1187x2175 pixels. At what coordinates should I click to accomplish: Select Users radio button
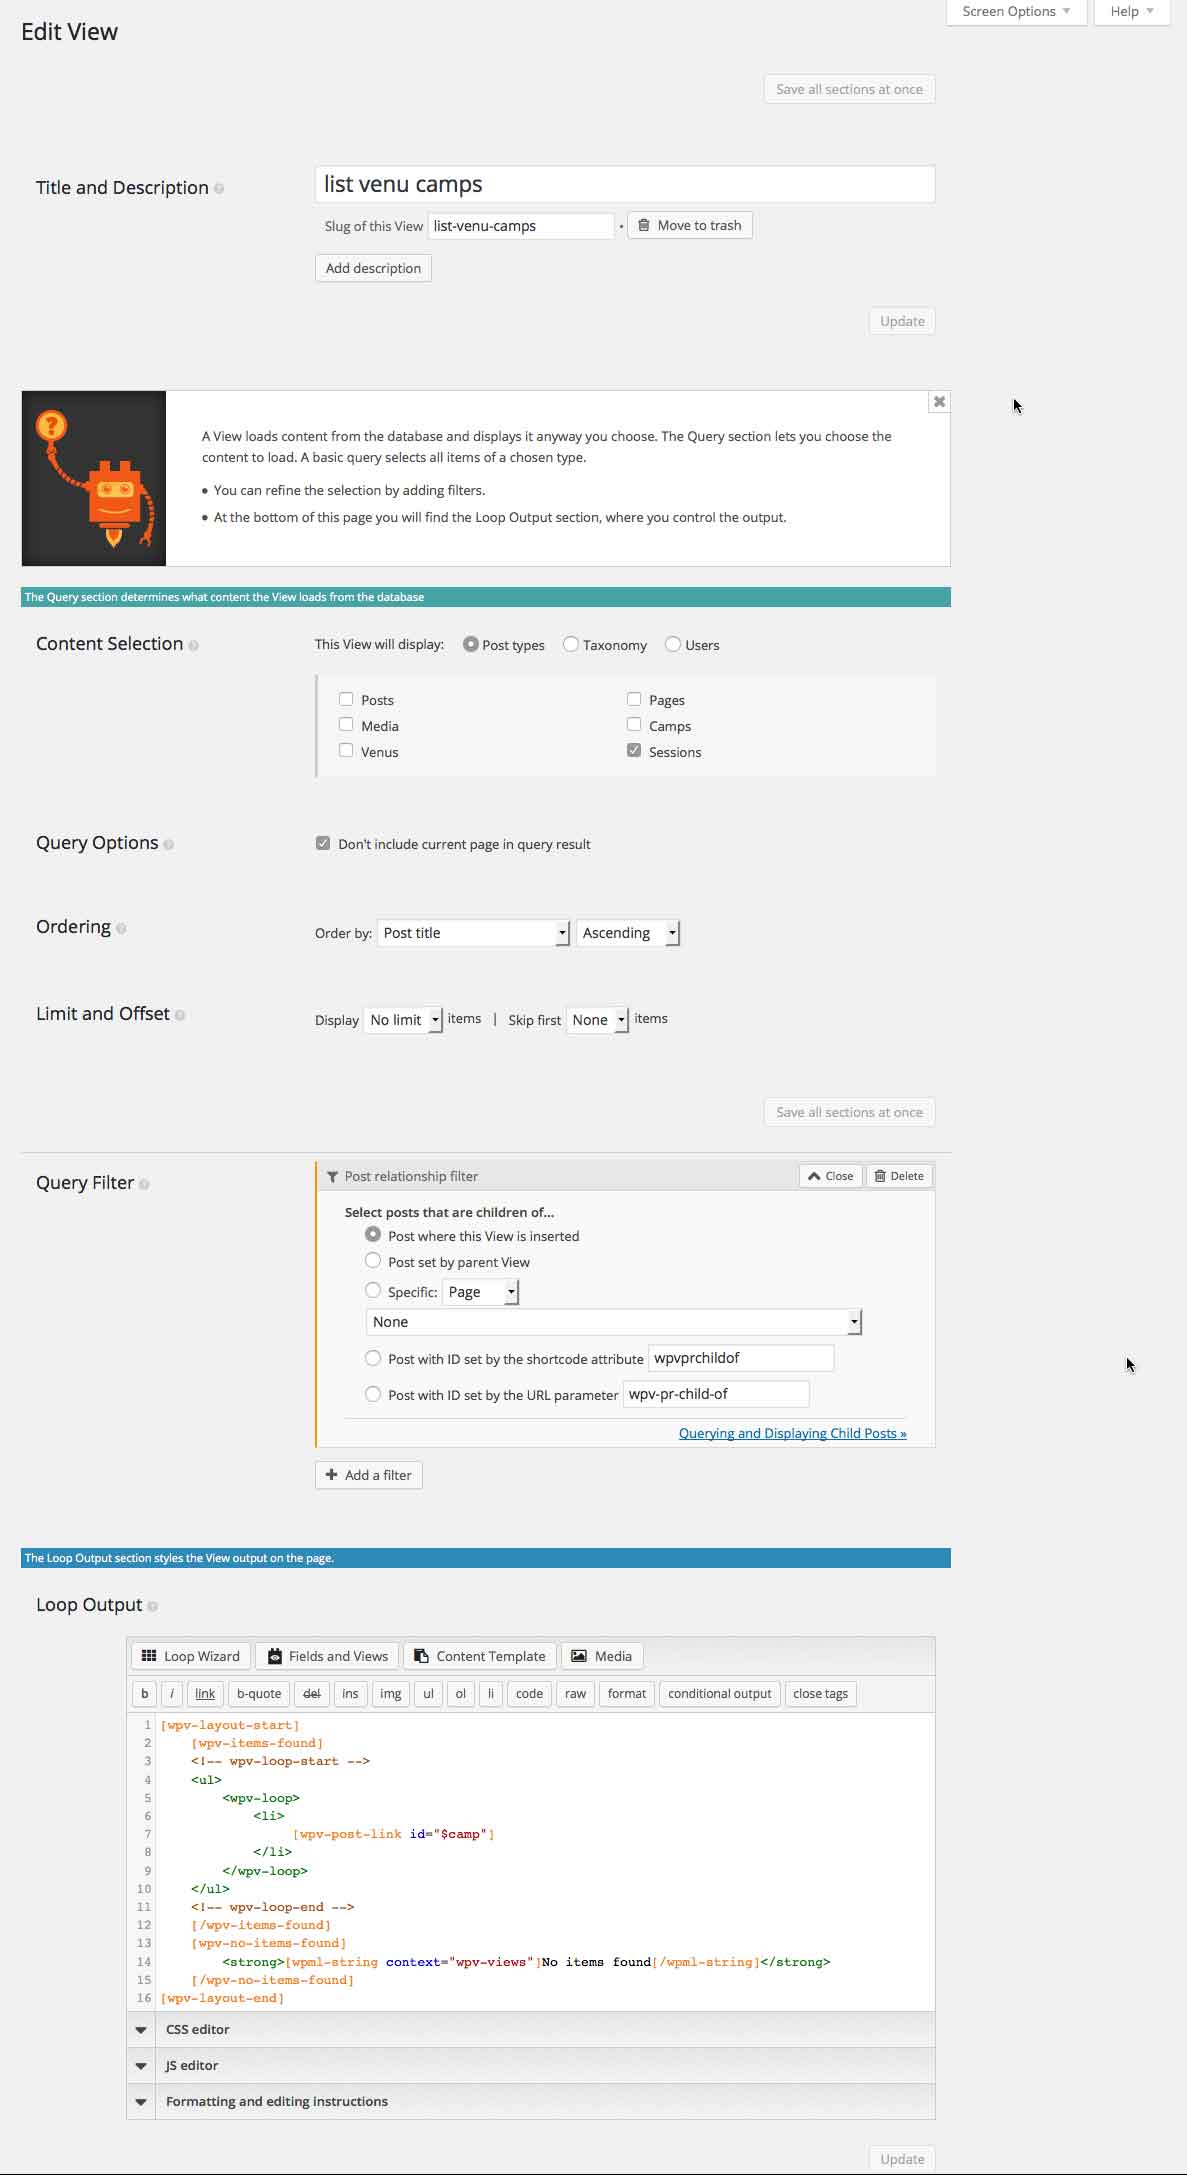[x=673, y=644]
